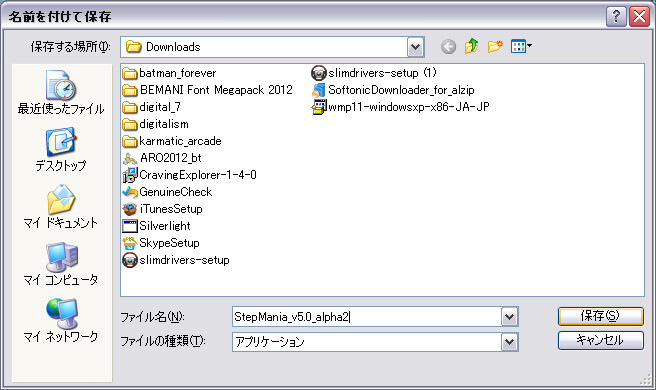Open マイ コンピュータ in the places bar
656x390 pixels.
(61, 264)
